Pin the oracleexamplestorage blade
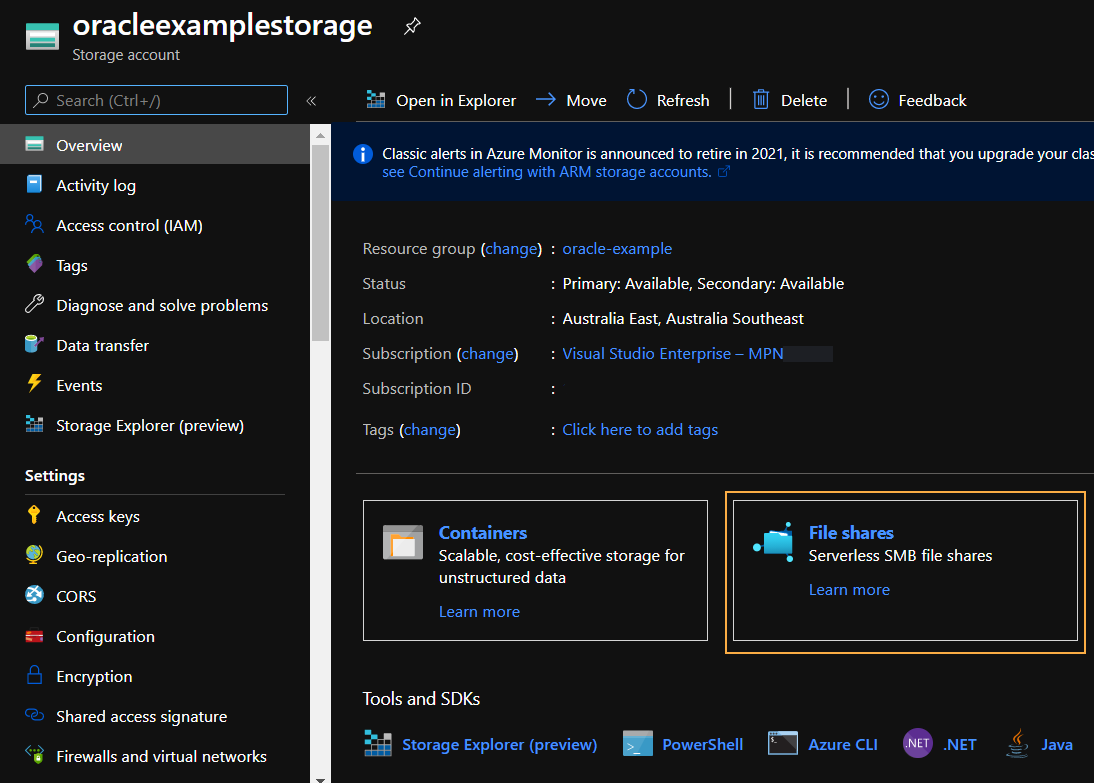 pyautogui.click(x=412, y=27)
